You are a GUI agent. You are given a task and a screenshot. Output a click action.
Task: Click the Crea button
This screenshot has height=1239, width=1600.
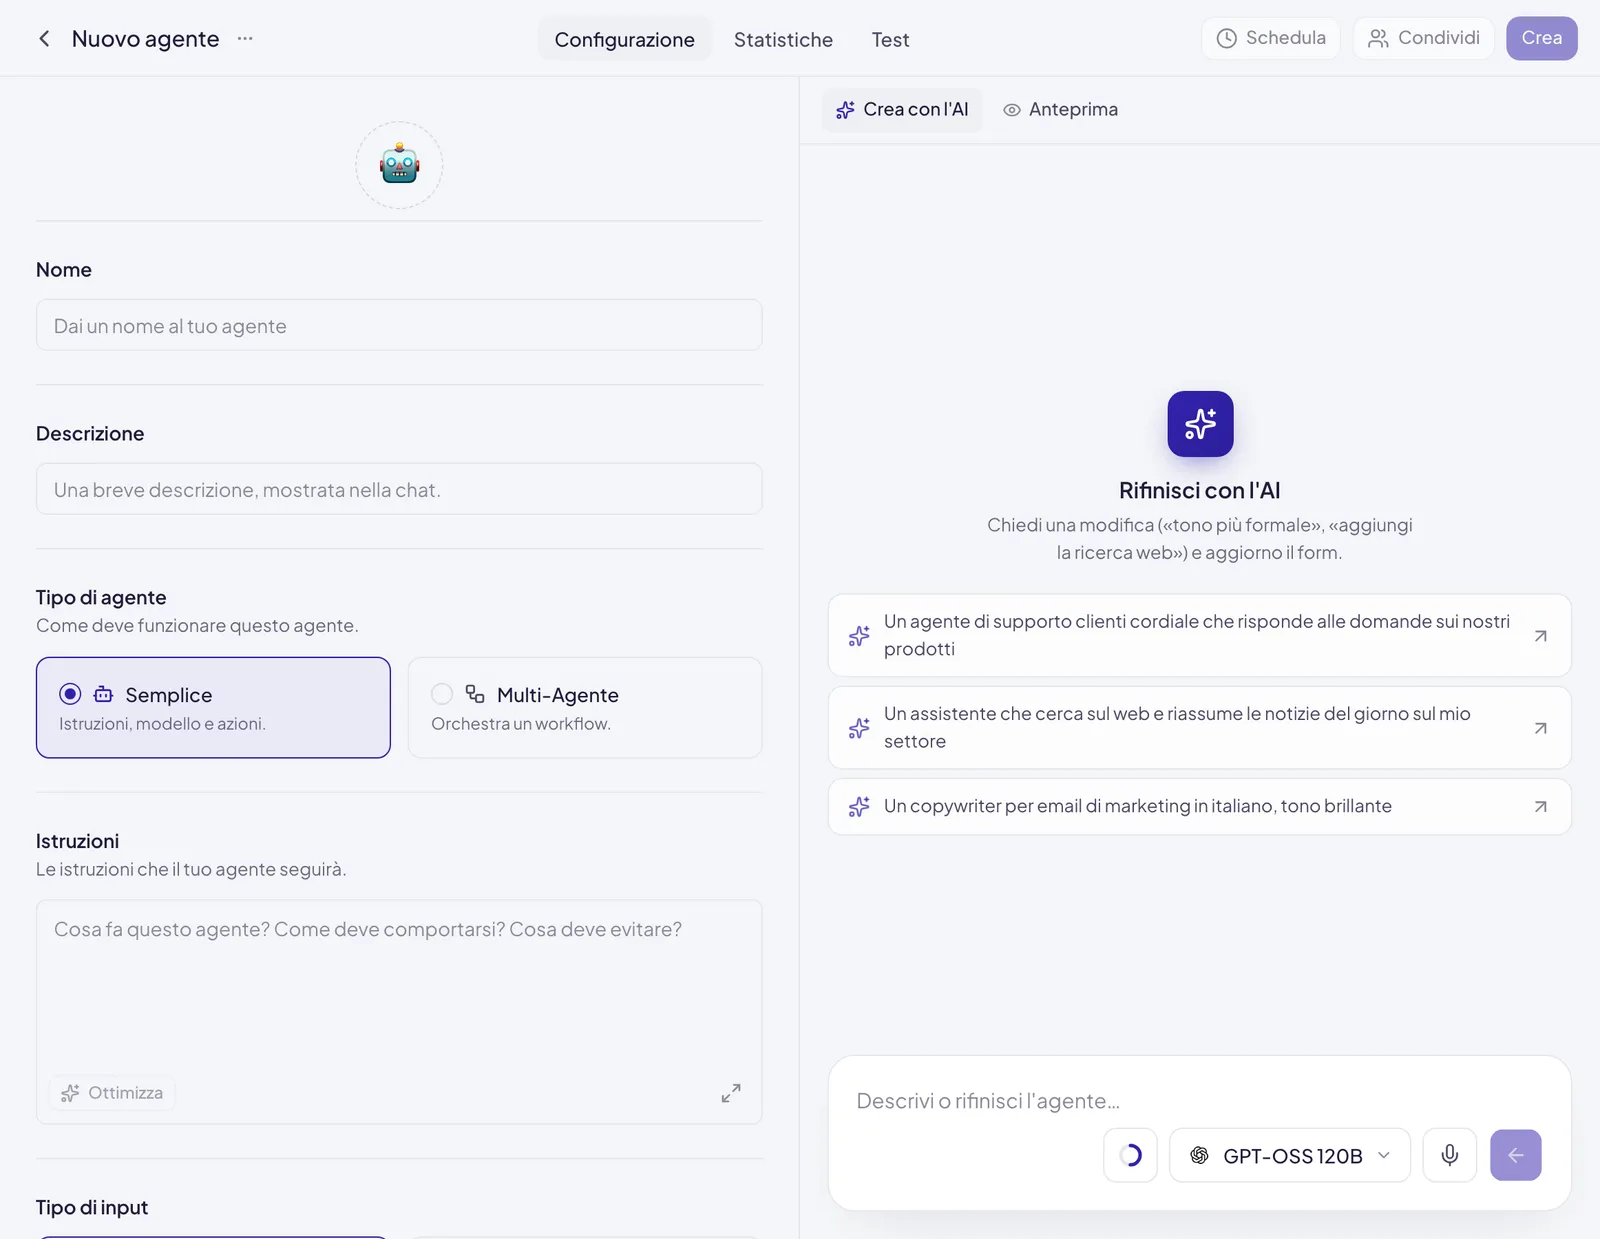click(x=1542, y=38)
